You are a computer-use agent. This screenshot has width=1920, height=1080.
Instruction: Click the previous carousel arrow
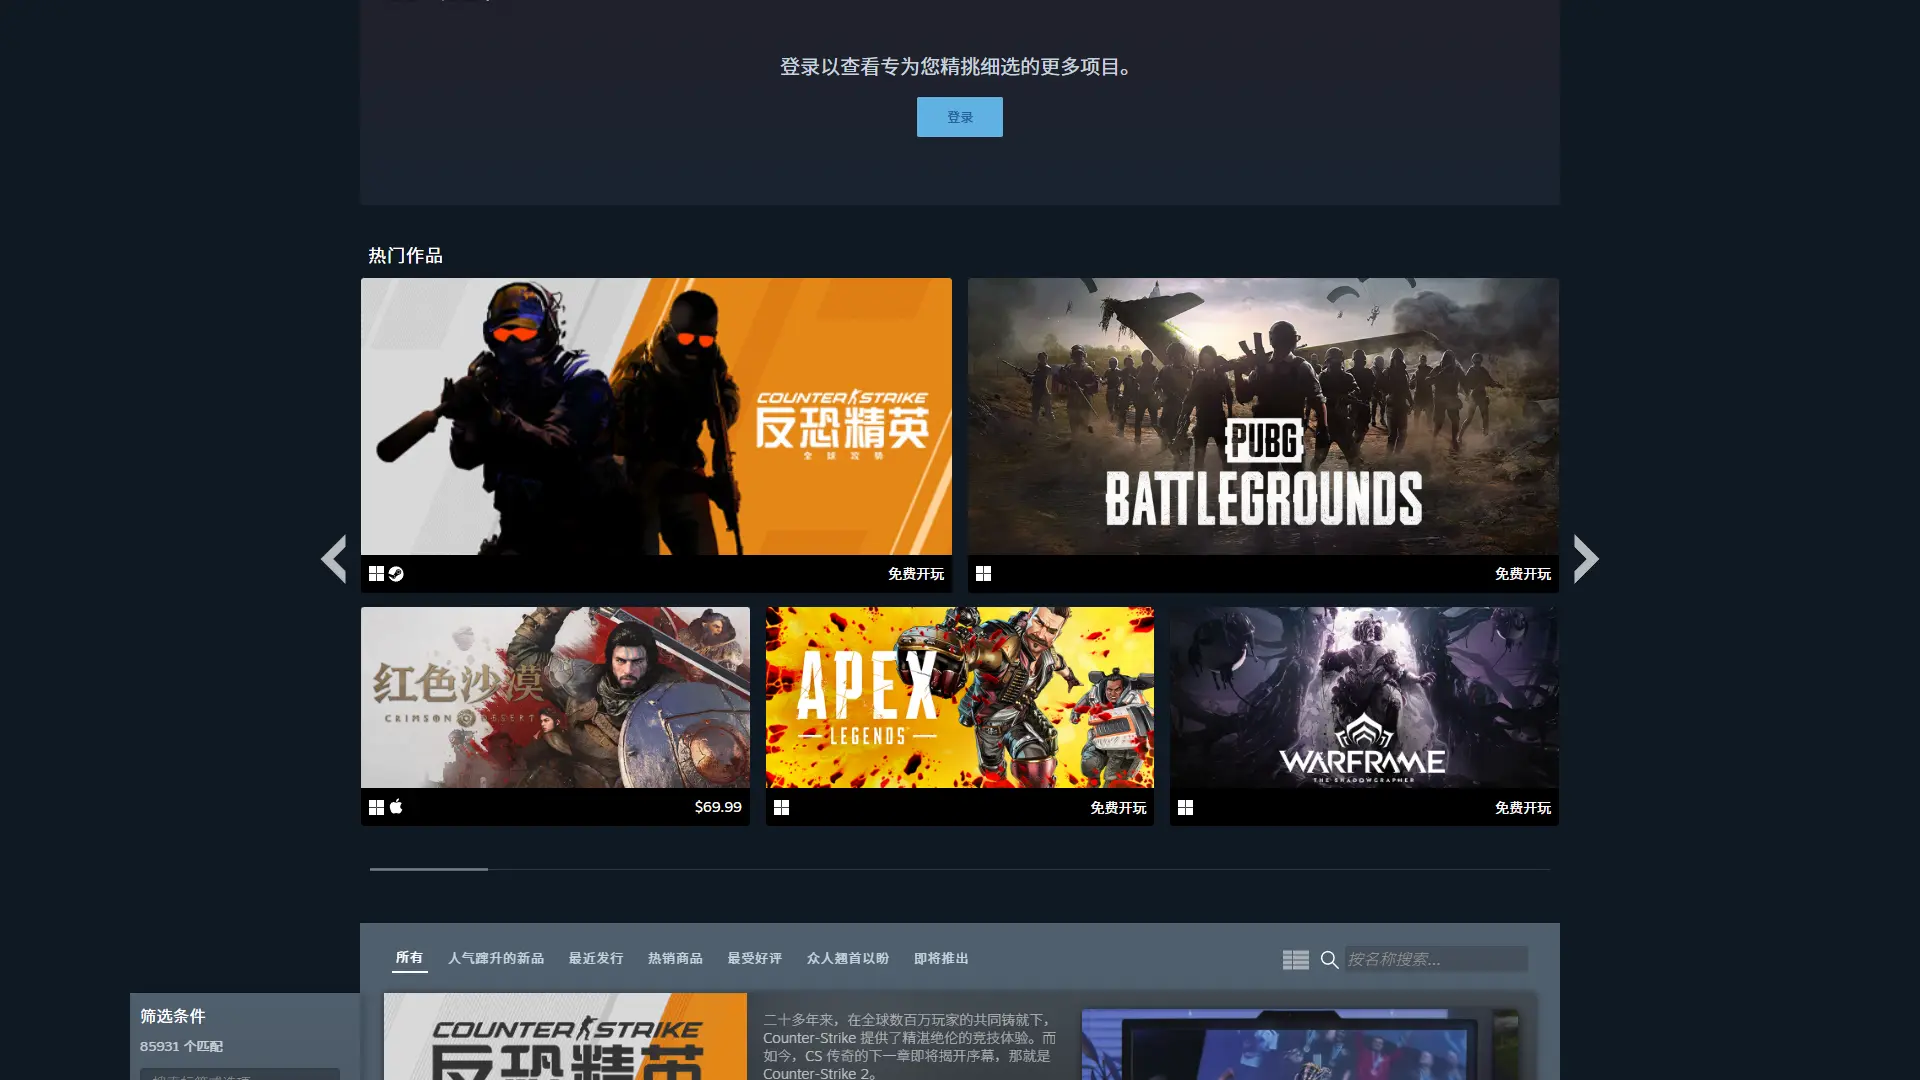point(333,558)
